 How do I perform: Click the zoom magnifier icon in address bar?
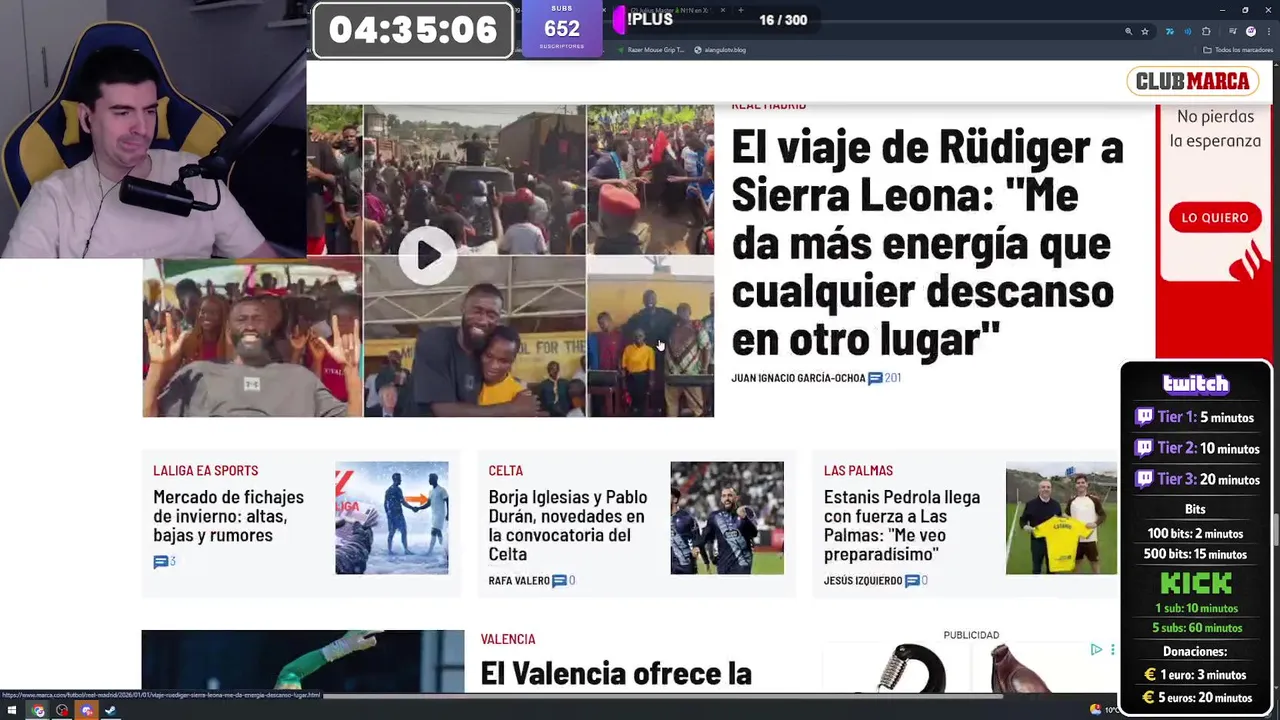pos(1129,32)
